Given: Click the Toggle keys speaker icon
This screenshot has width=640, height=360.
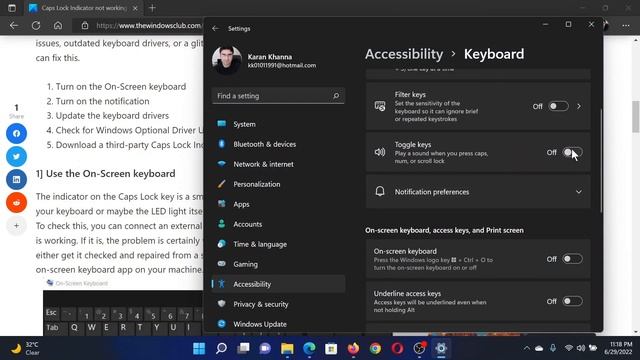Looking at the screenshot, I should click(380, 152).
